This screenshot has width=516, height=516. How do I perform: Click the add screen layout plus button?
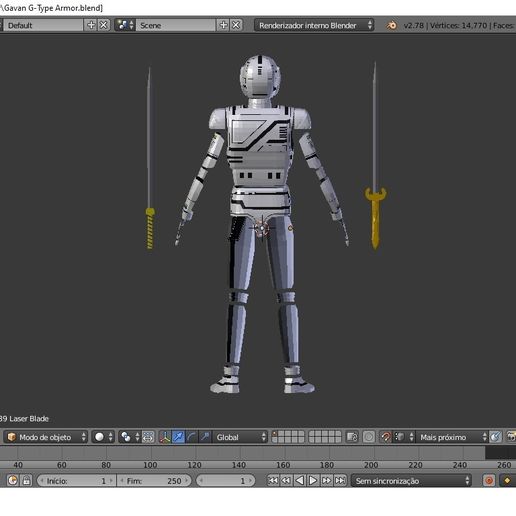pyautogui.click(x=91, y=25)
